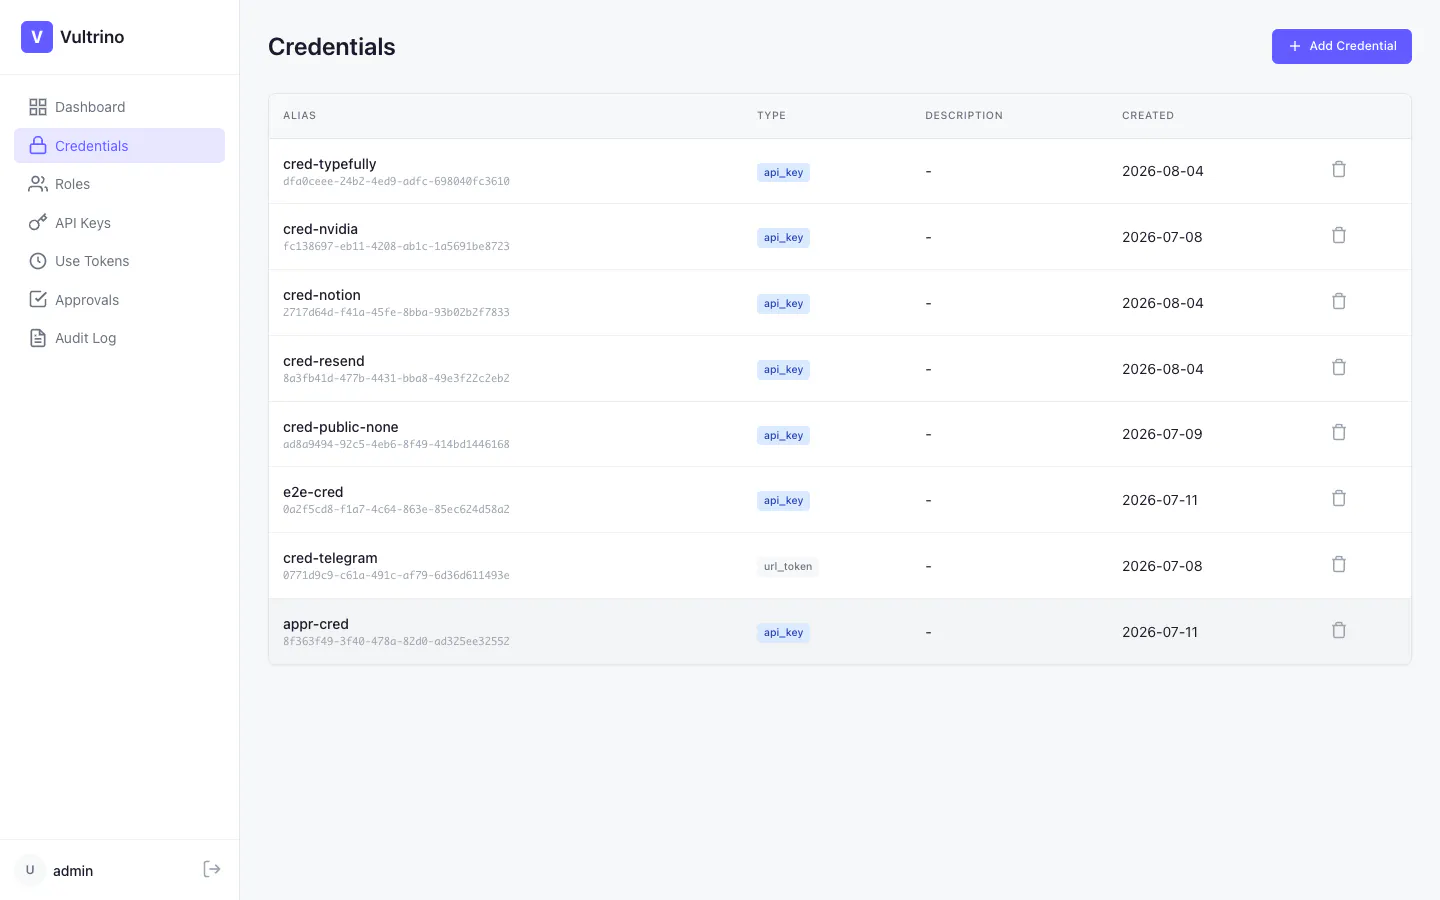Click api_key badge in appr-cred row
The image size is (1440, 900).
point(783,633)
